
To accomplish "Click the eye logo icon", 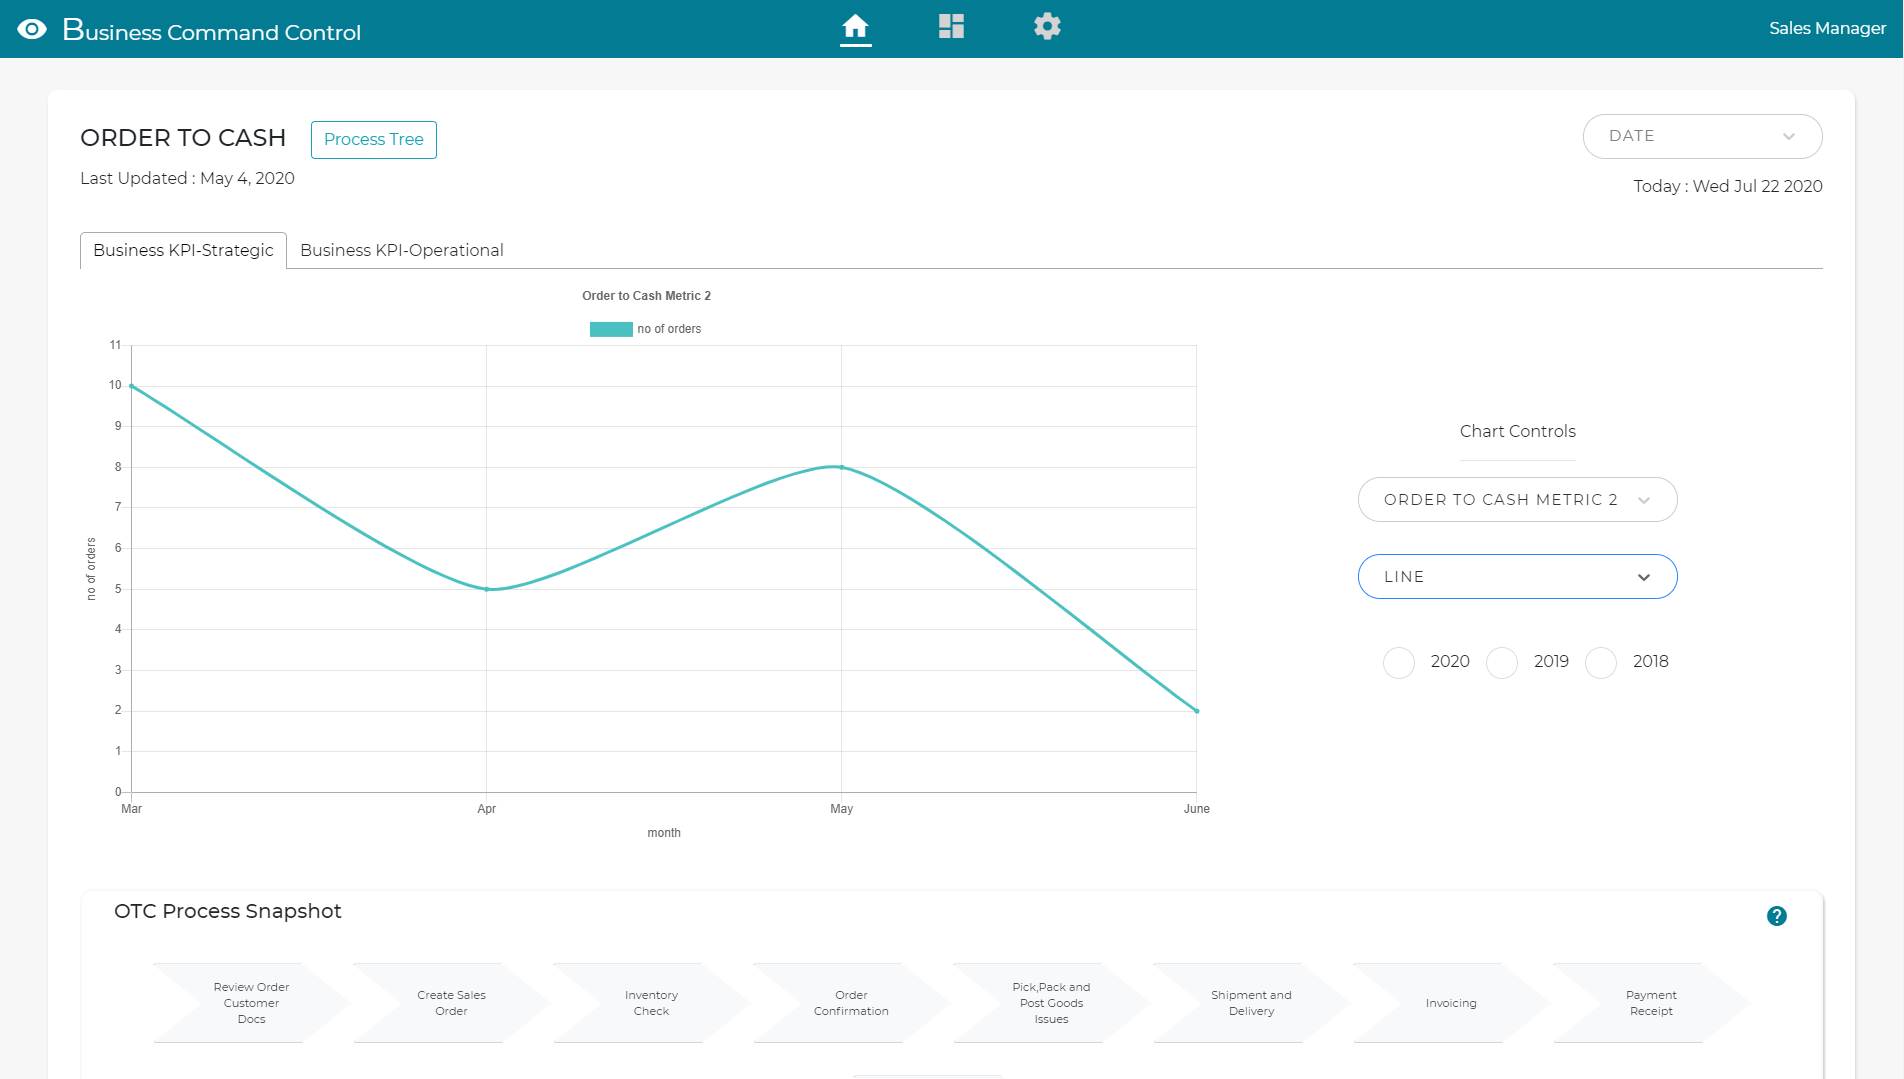I will coord(32,29).
